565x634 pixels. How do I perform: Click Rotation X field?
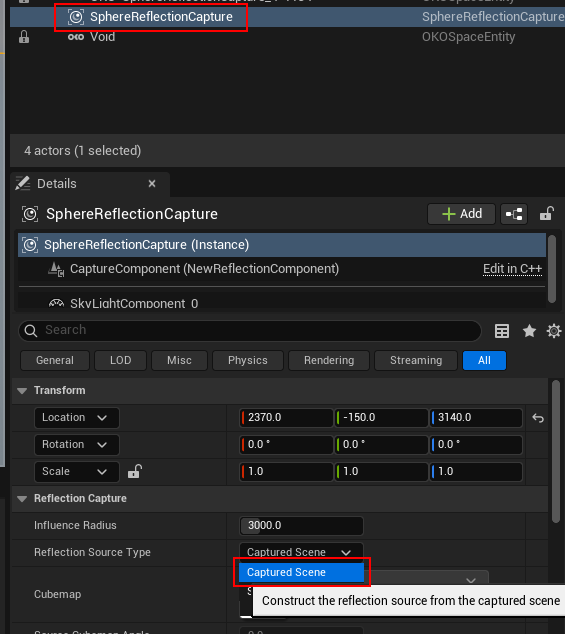point(286,445)
